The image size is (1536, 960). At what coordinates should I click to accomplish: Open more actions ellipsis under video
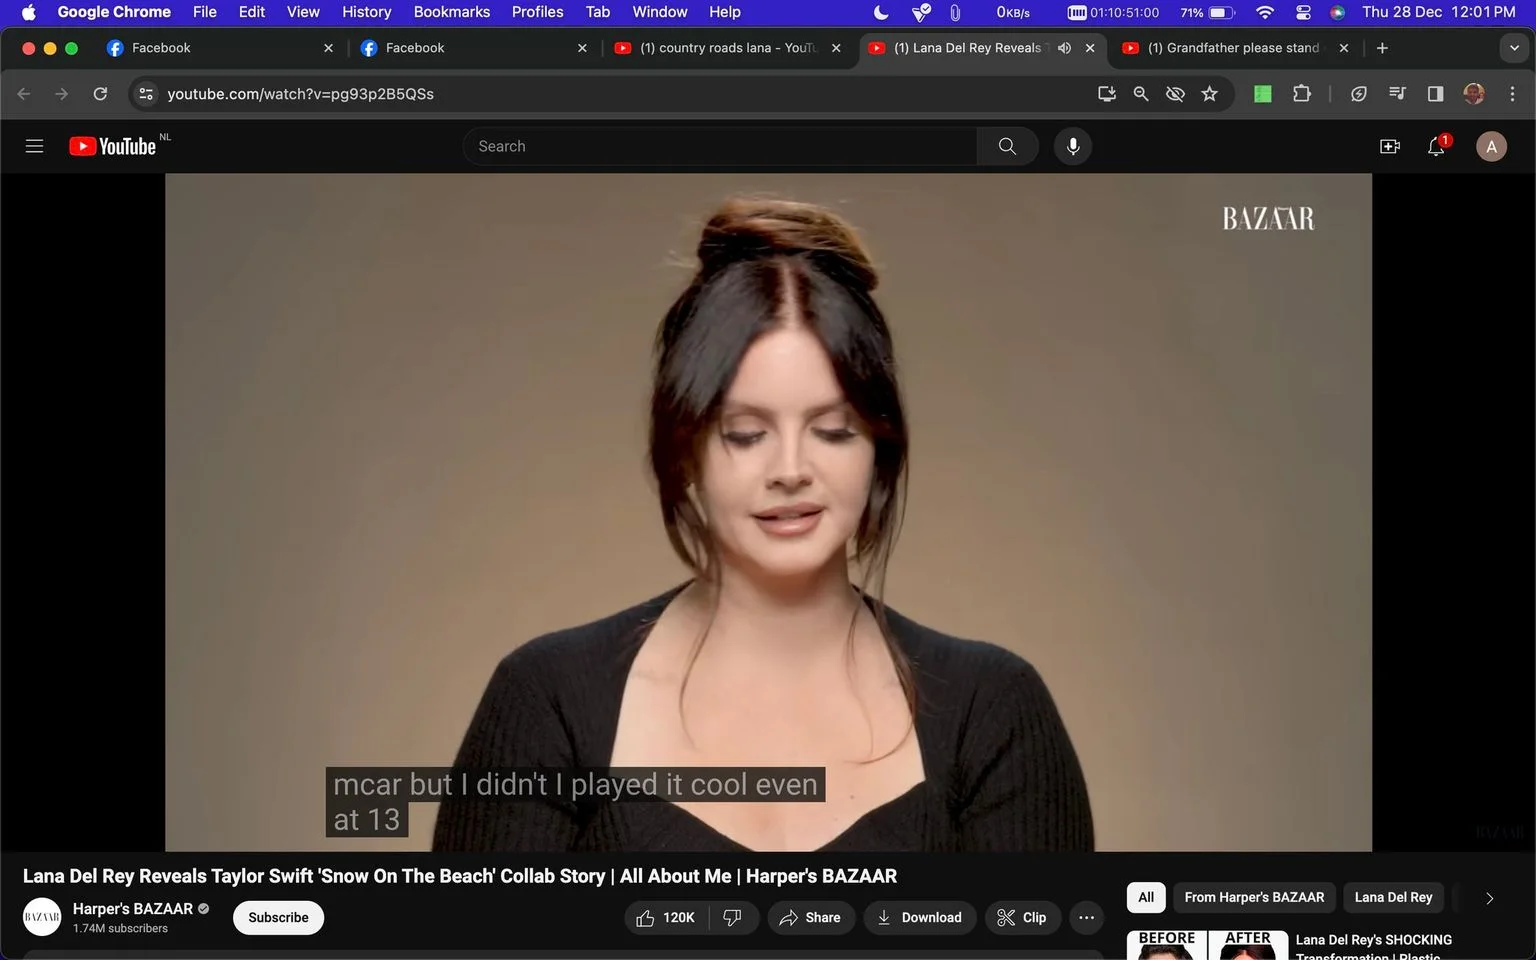tap(1087, 917)
